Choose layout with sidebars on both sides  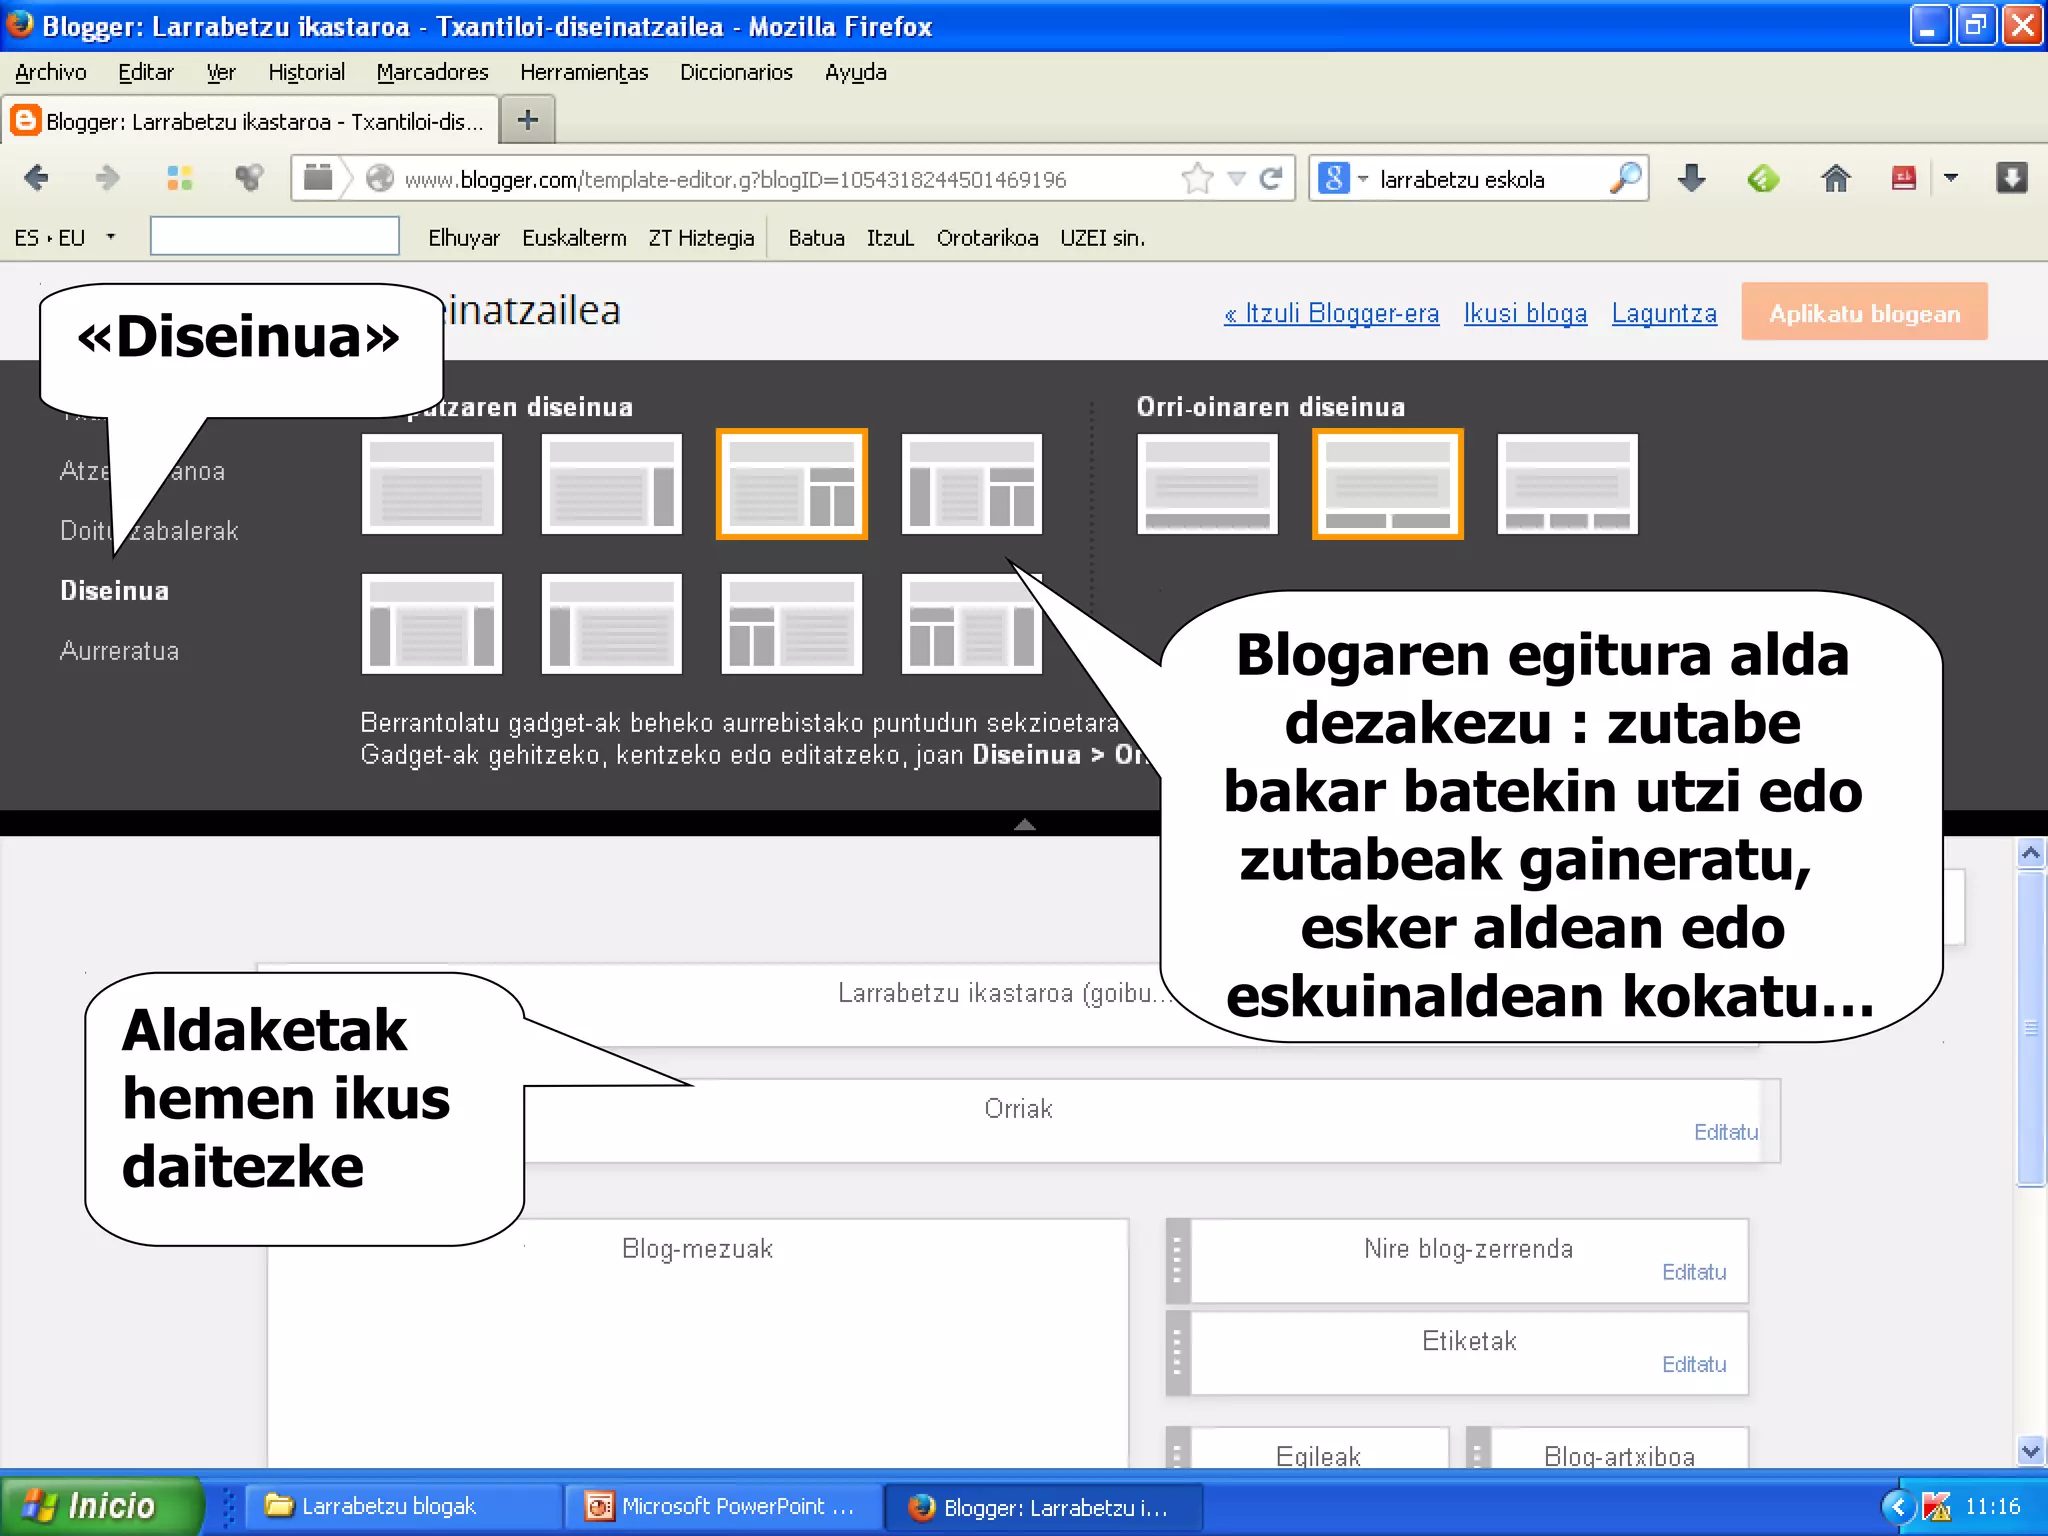pos(432,624)
